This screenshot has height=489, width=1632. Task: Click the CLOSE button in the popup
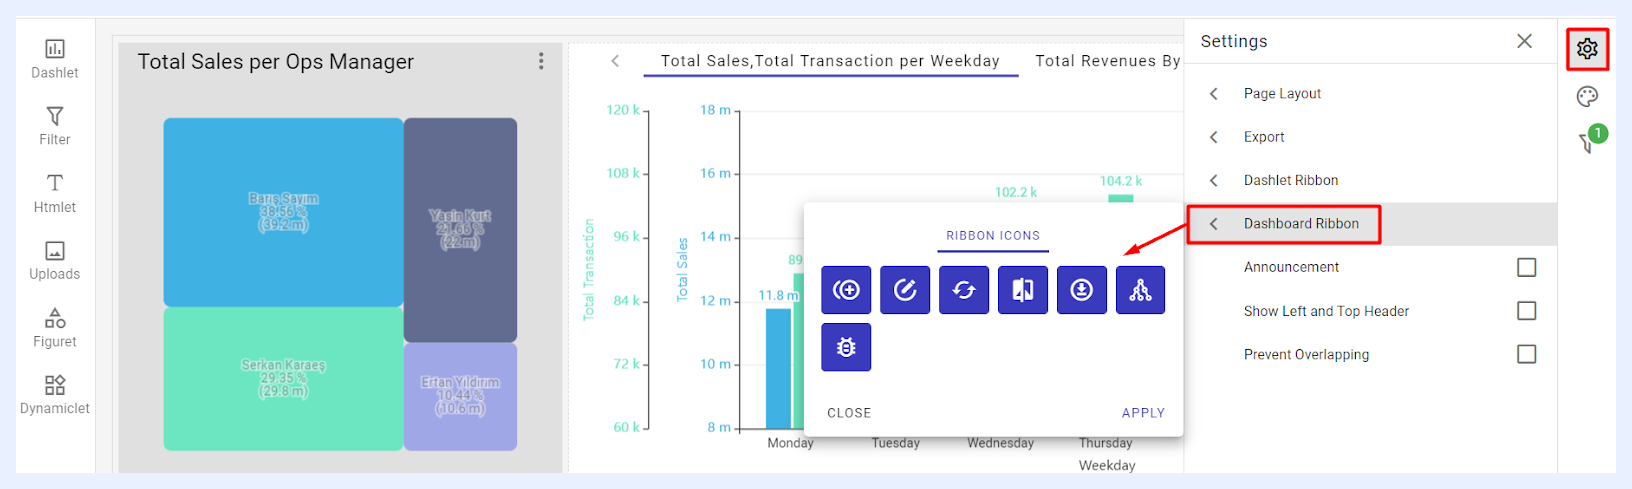point(849,413)
